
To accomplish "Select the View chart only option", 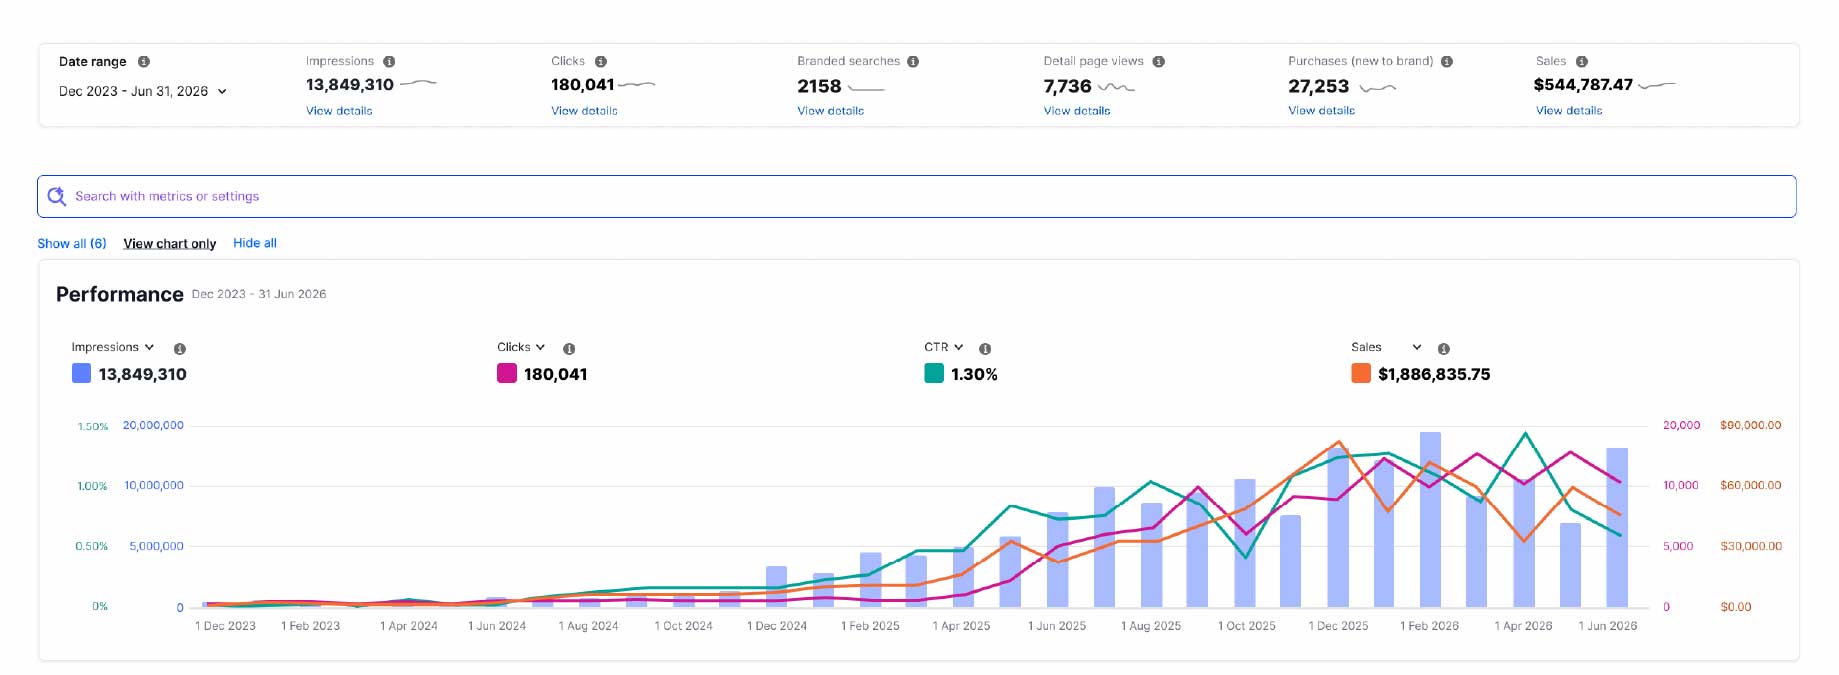I will pyautogui.click(x=170, y=244).
